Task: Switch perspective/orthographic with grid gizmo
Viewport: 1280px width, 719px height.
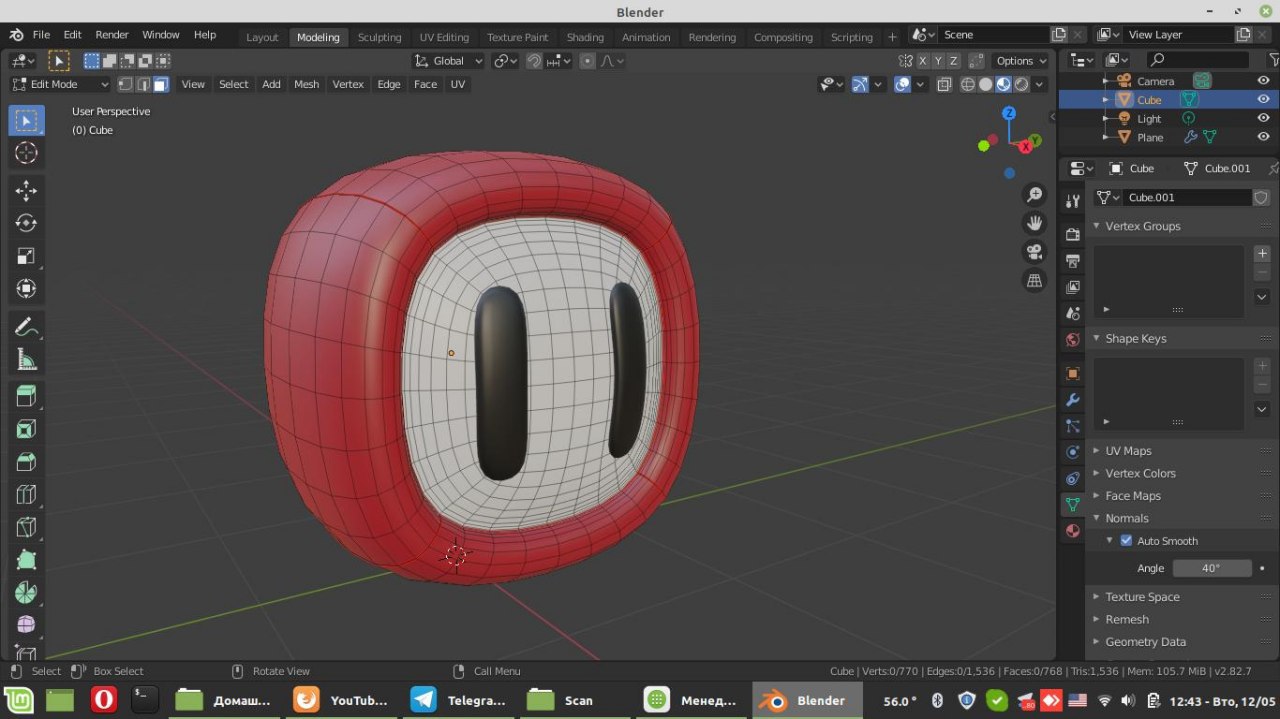Action: coord(1035,281)
